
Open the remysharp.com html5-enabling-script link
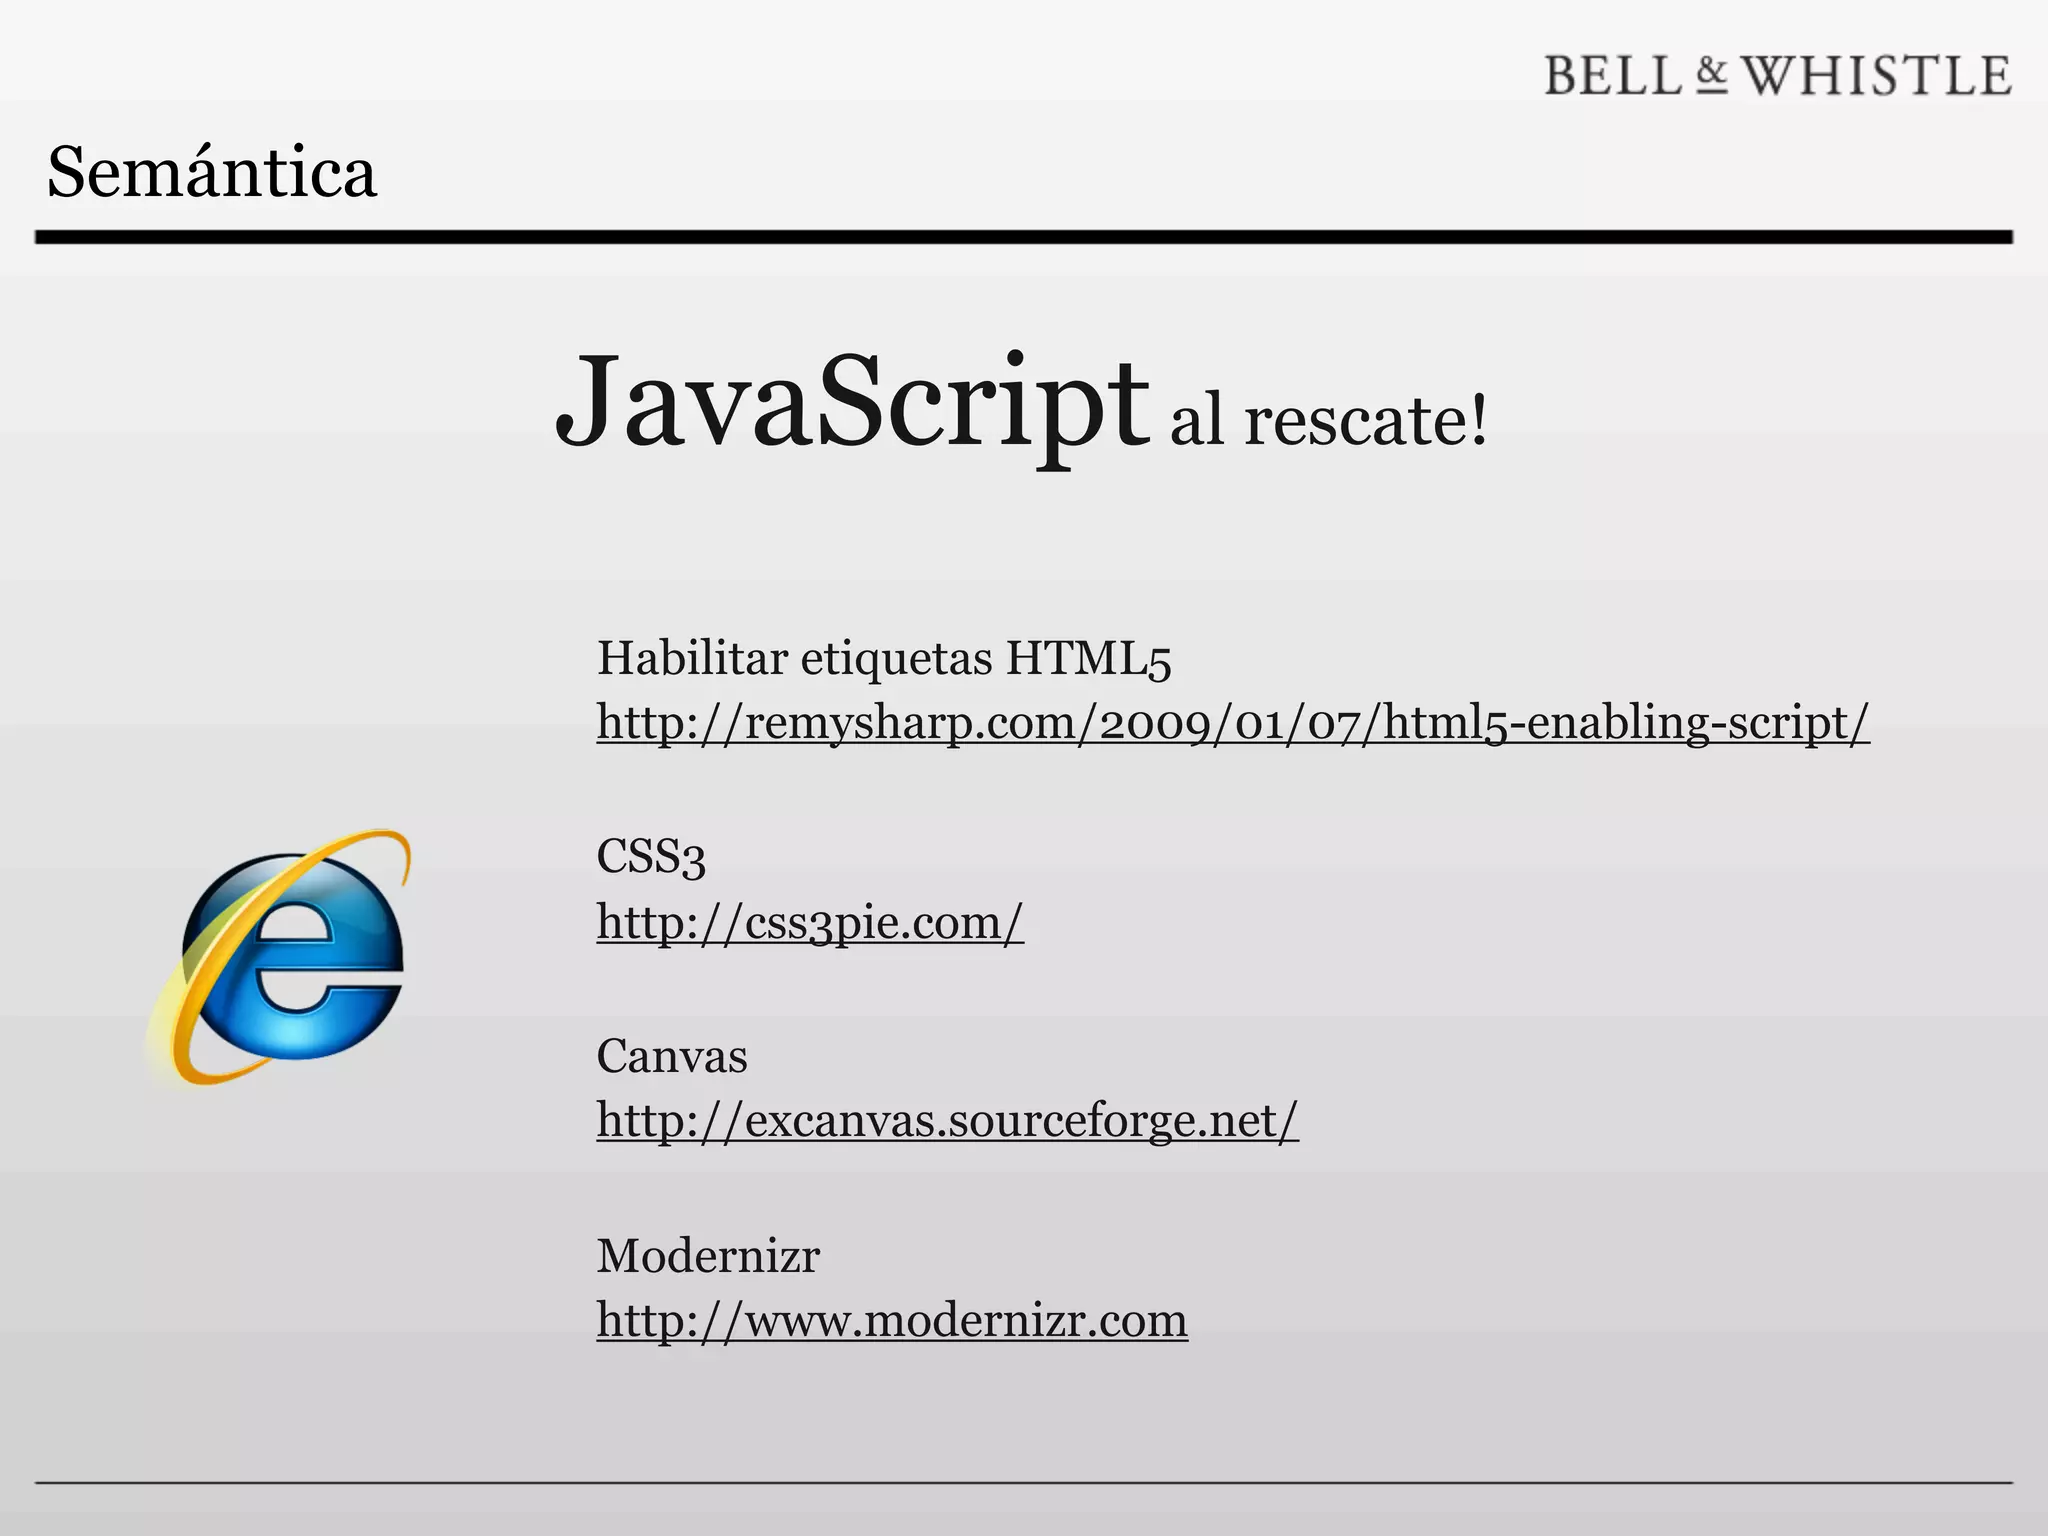[x=1233, y=722]
